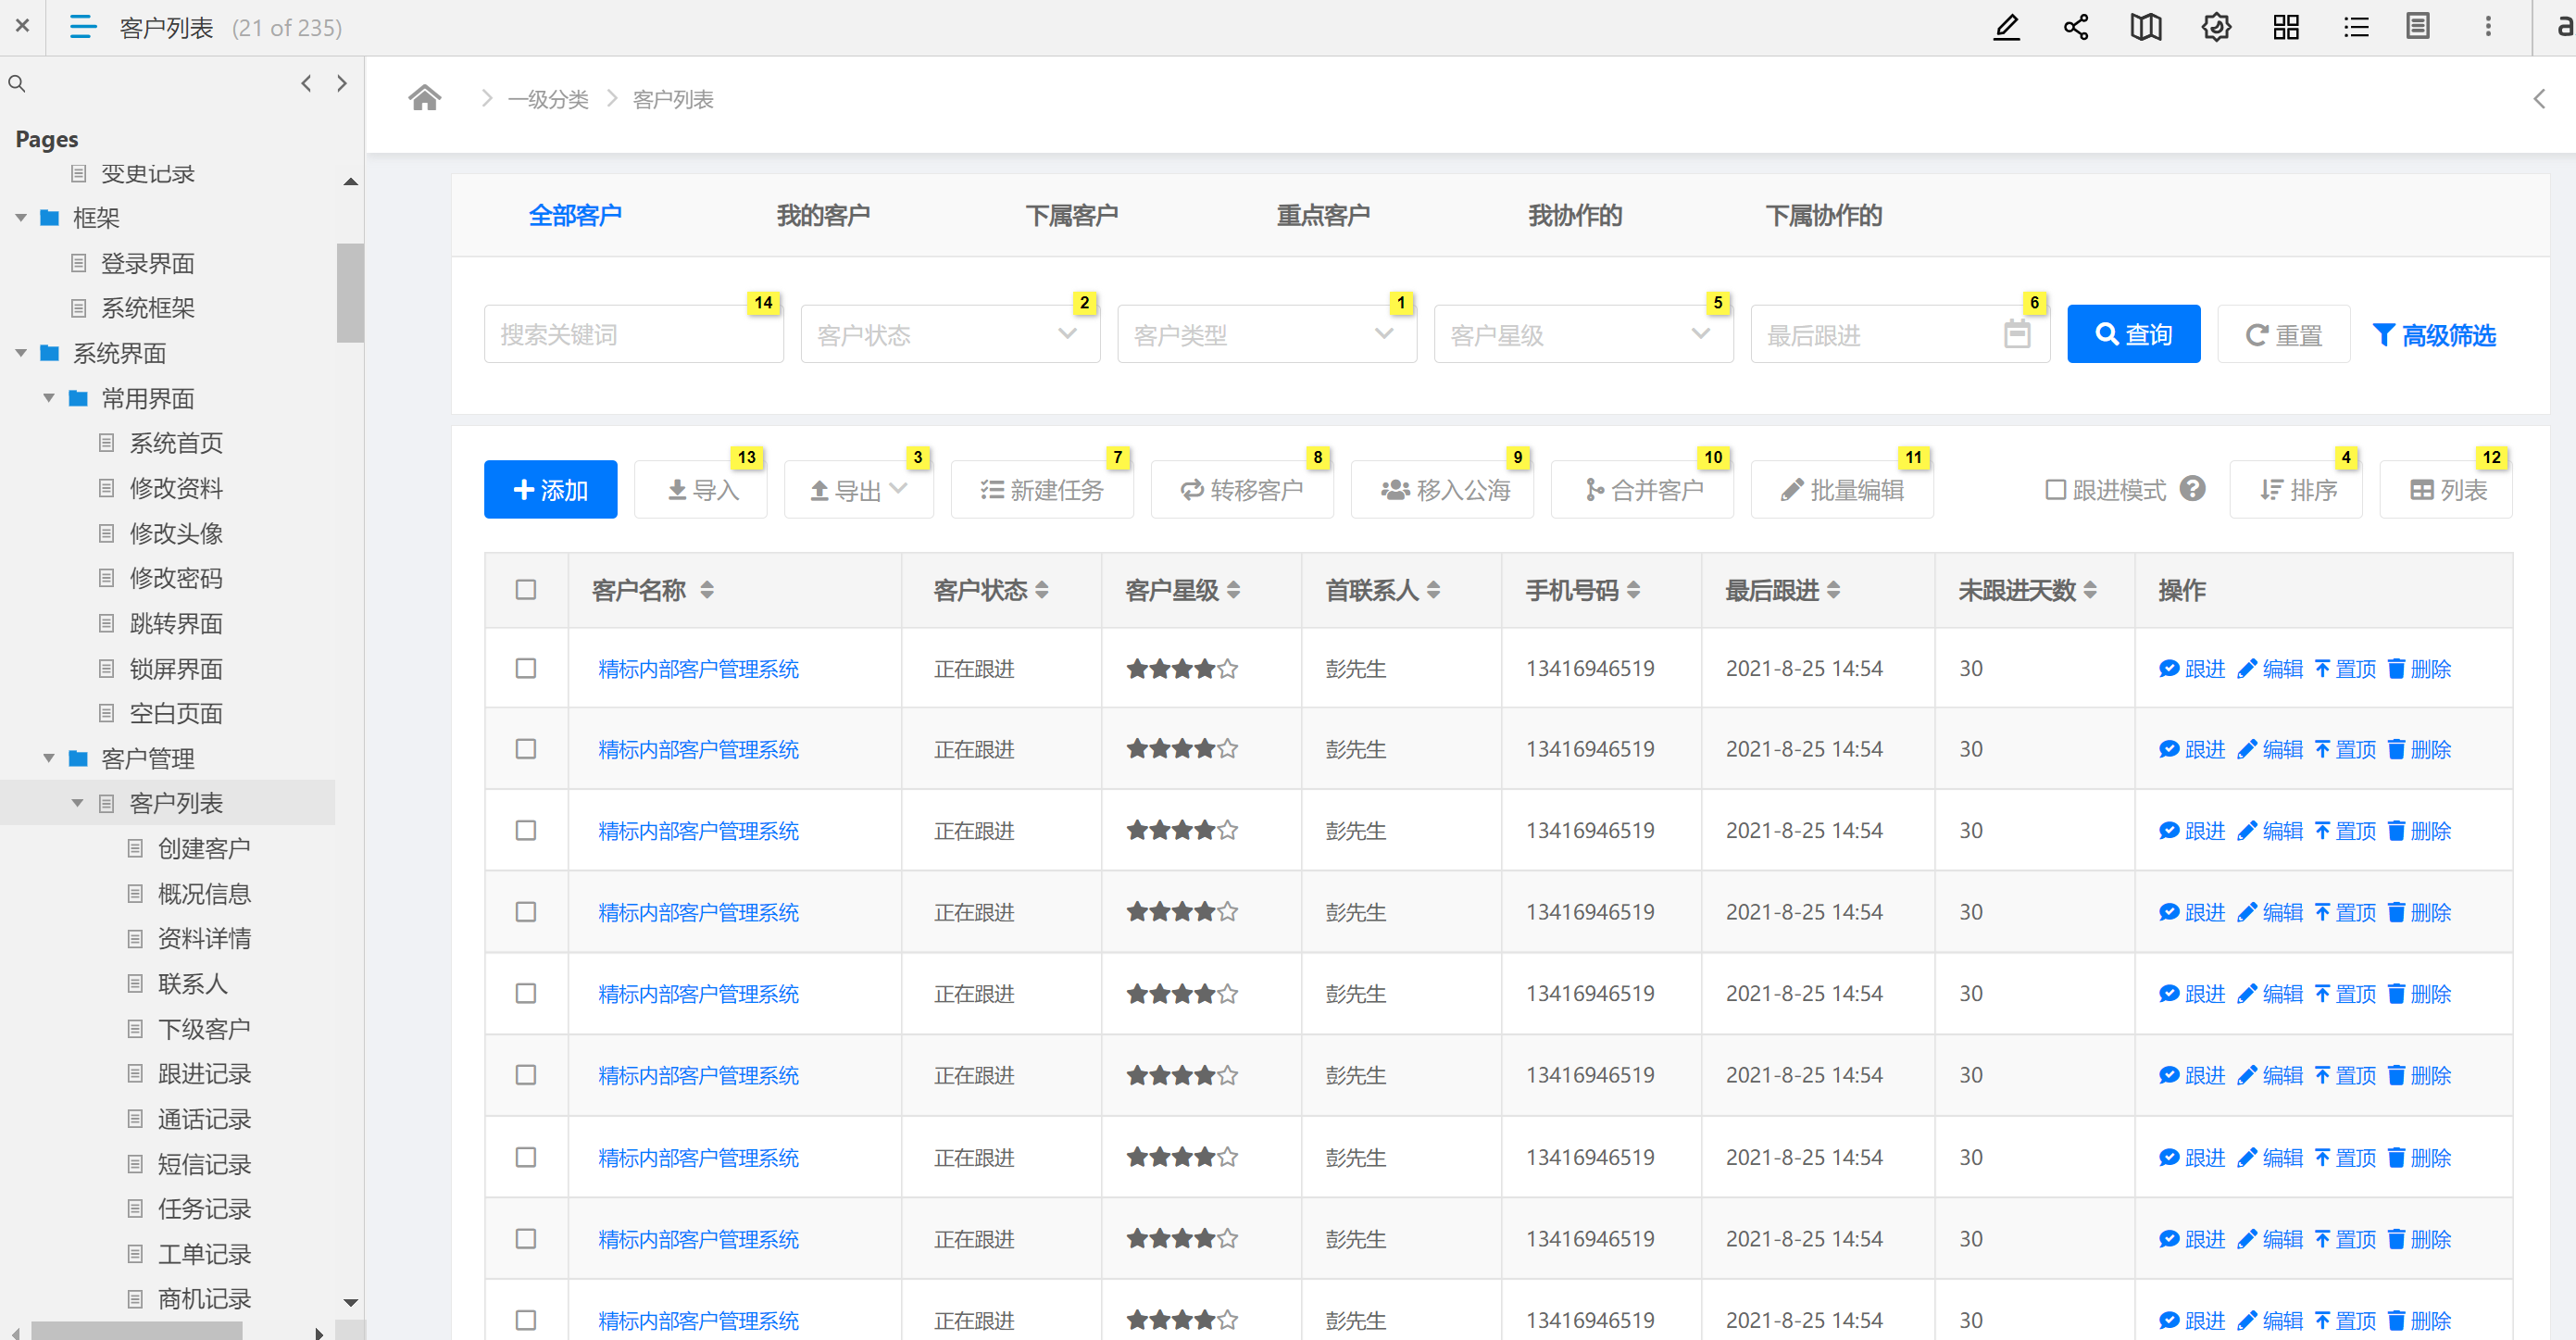The width and height of the screenshot is (2576, 1340).
Task: Collapse the 系统界面 folder
Action: click(x=20, y=353)
